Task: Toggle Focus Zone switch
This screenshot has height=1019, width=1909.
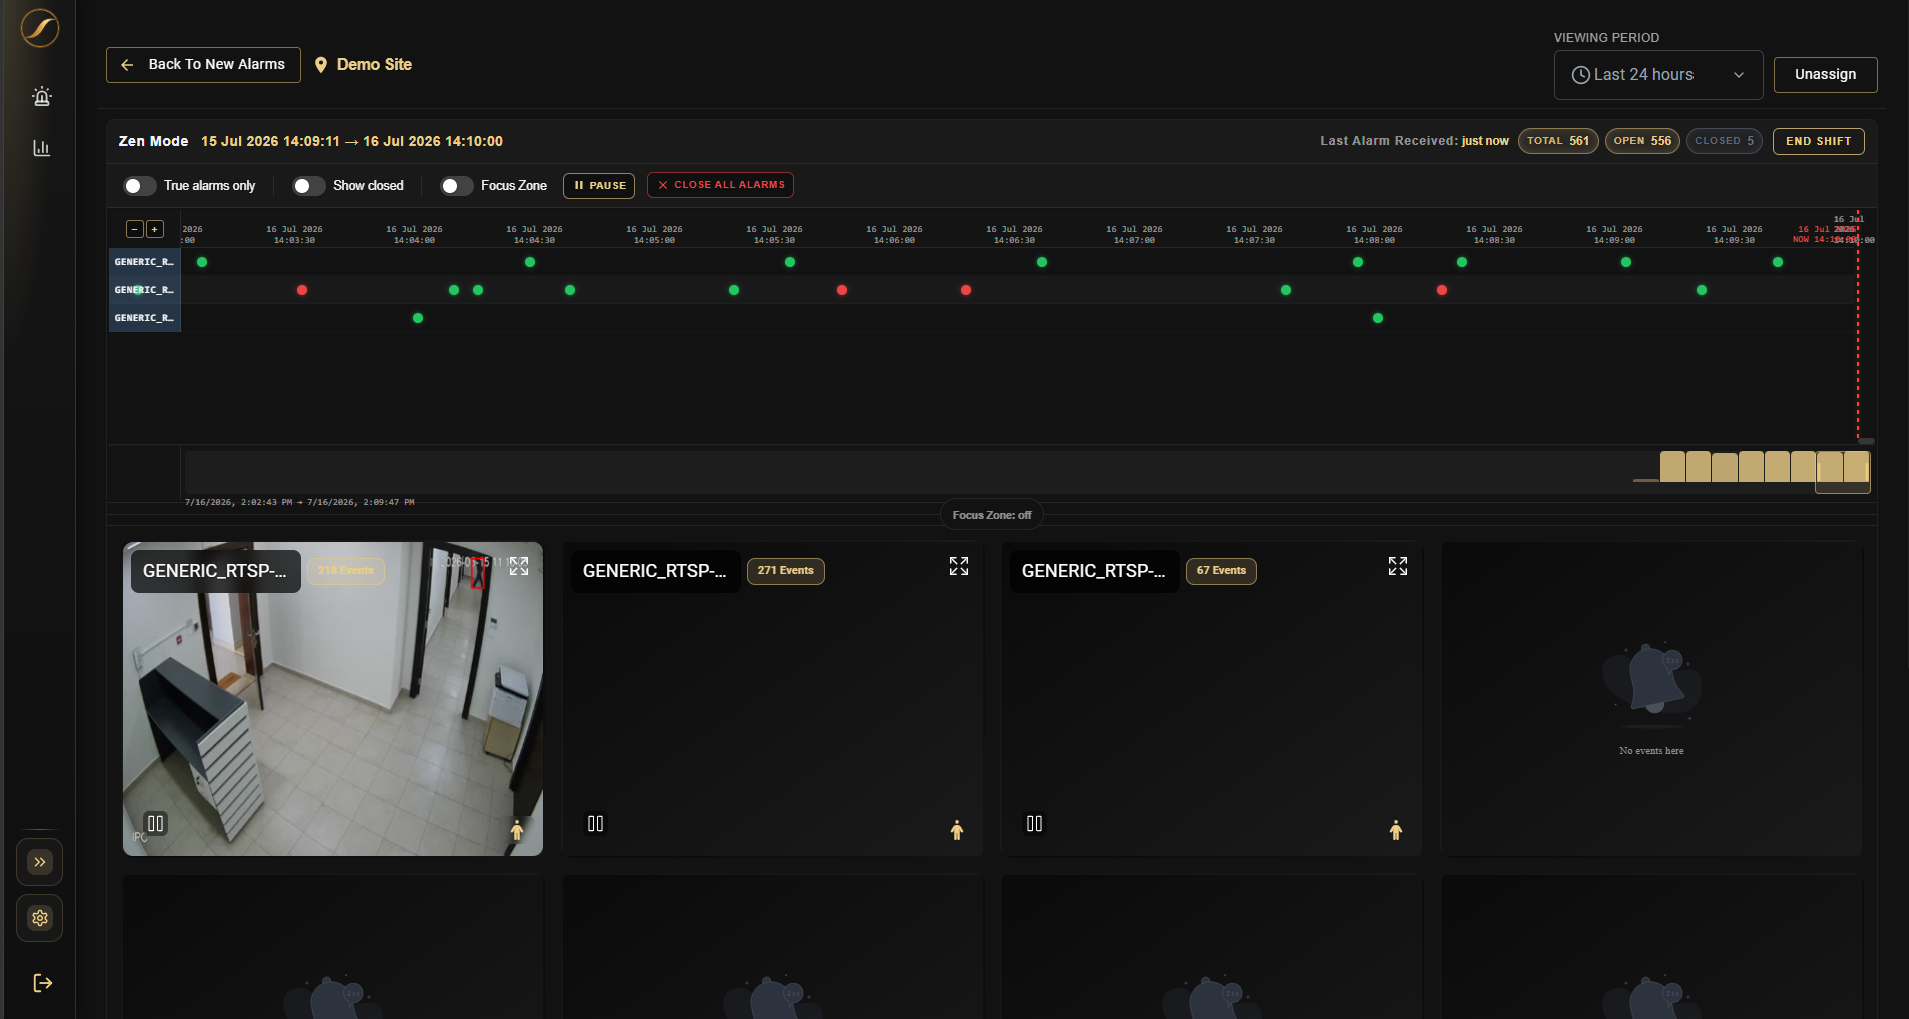Action: click(x=457, y=186)
